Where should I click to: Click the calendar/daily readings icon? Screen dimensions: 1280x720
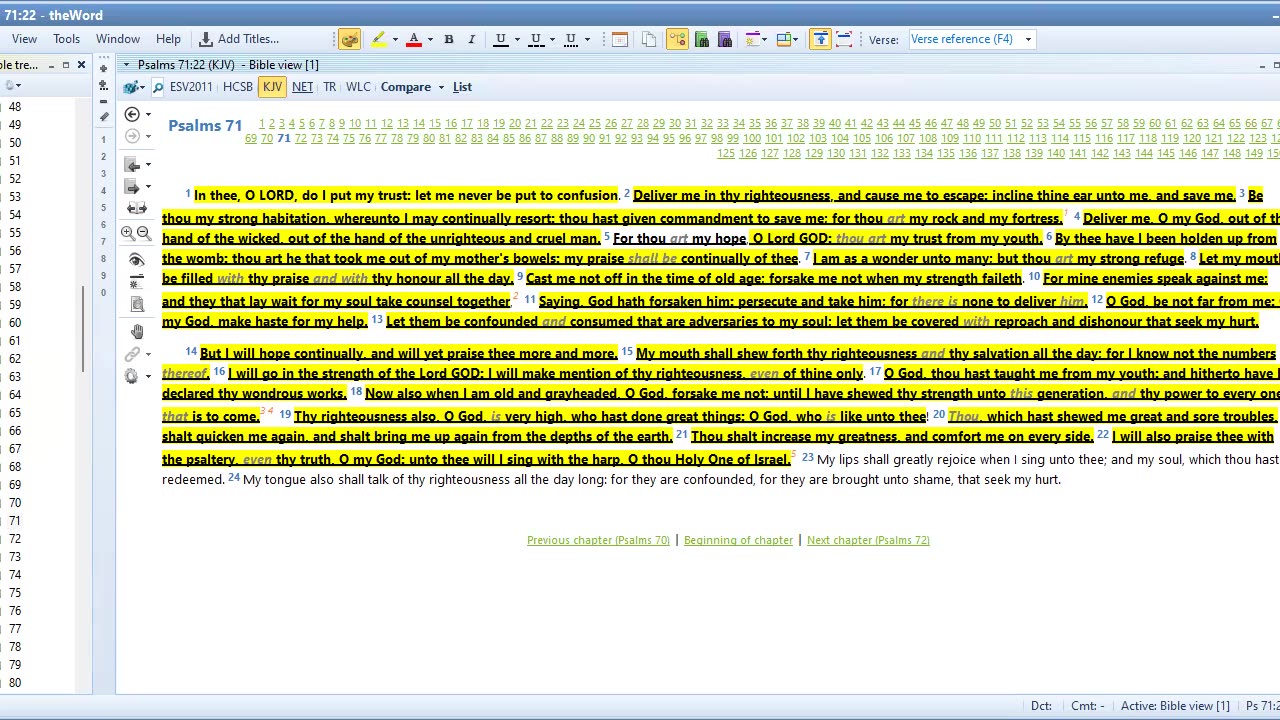tap(620, 39)
